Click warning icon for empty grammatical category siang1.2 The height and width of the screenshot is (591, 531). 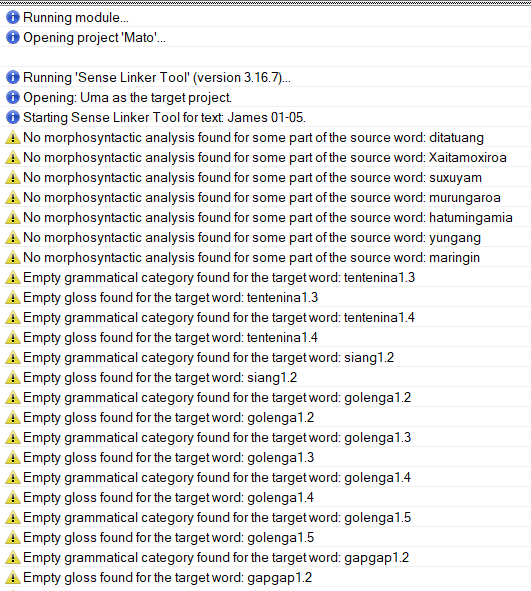pyautogui.click(x=13, y=357)
